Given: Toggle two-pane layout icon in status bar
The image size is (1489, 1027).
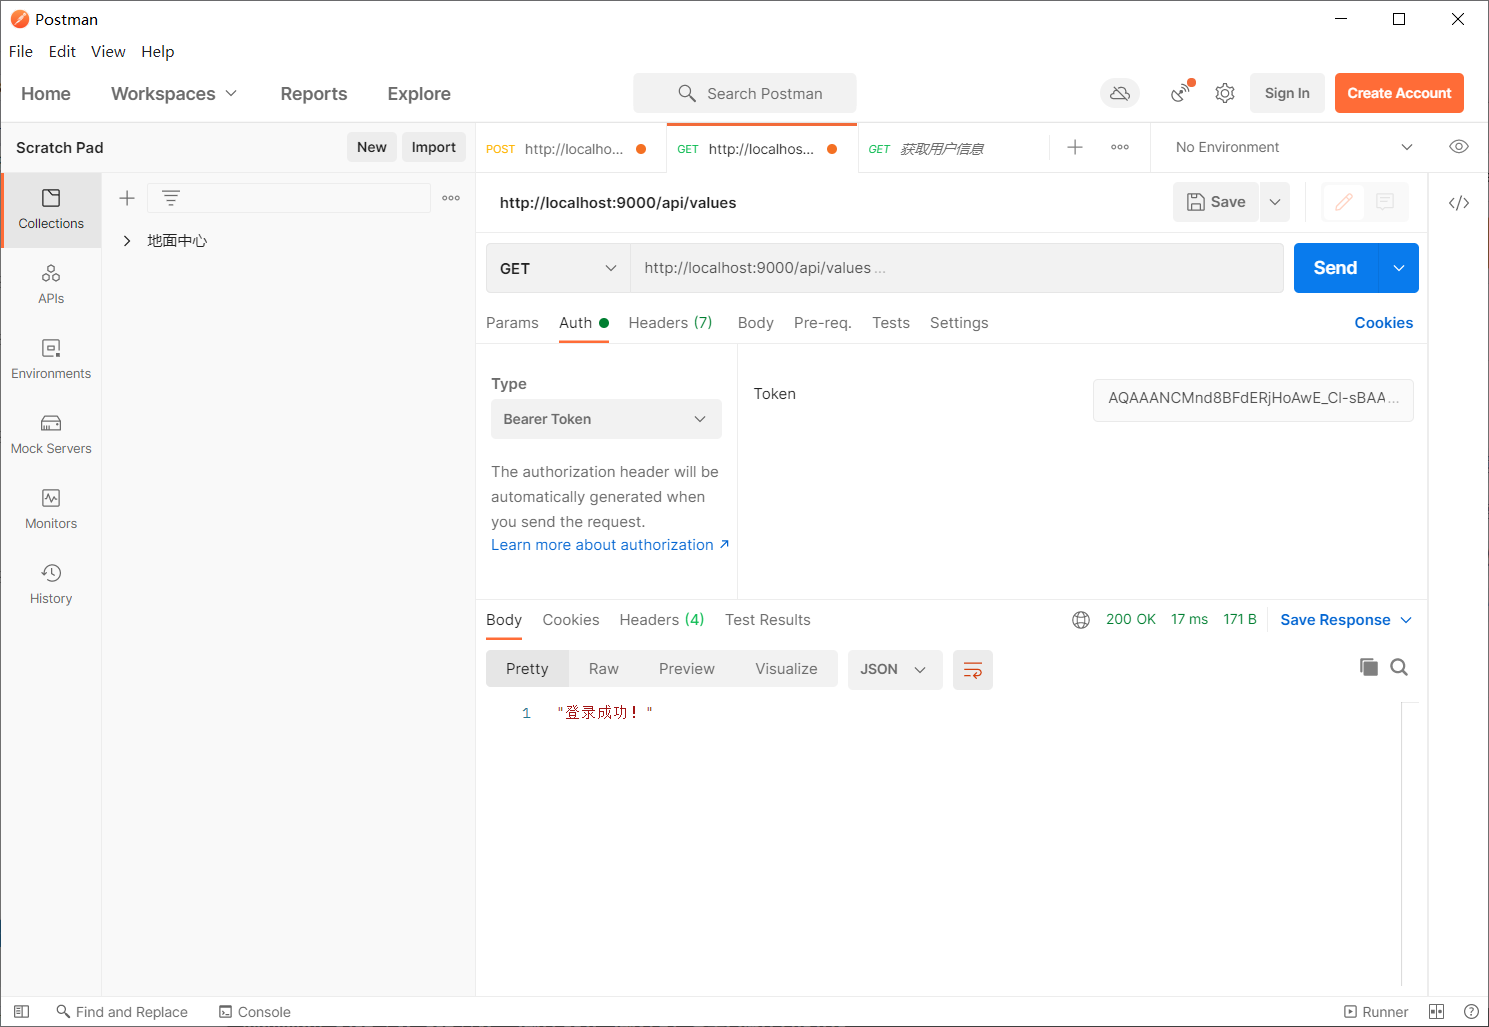Looking at the screenshot, I should point(1437,1012).
